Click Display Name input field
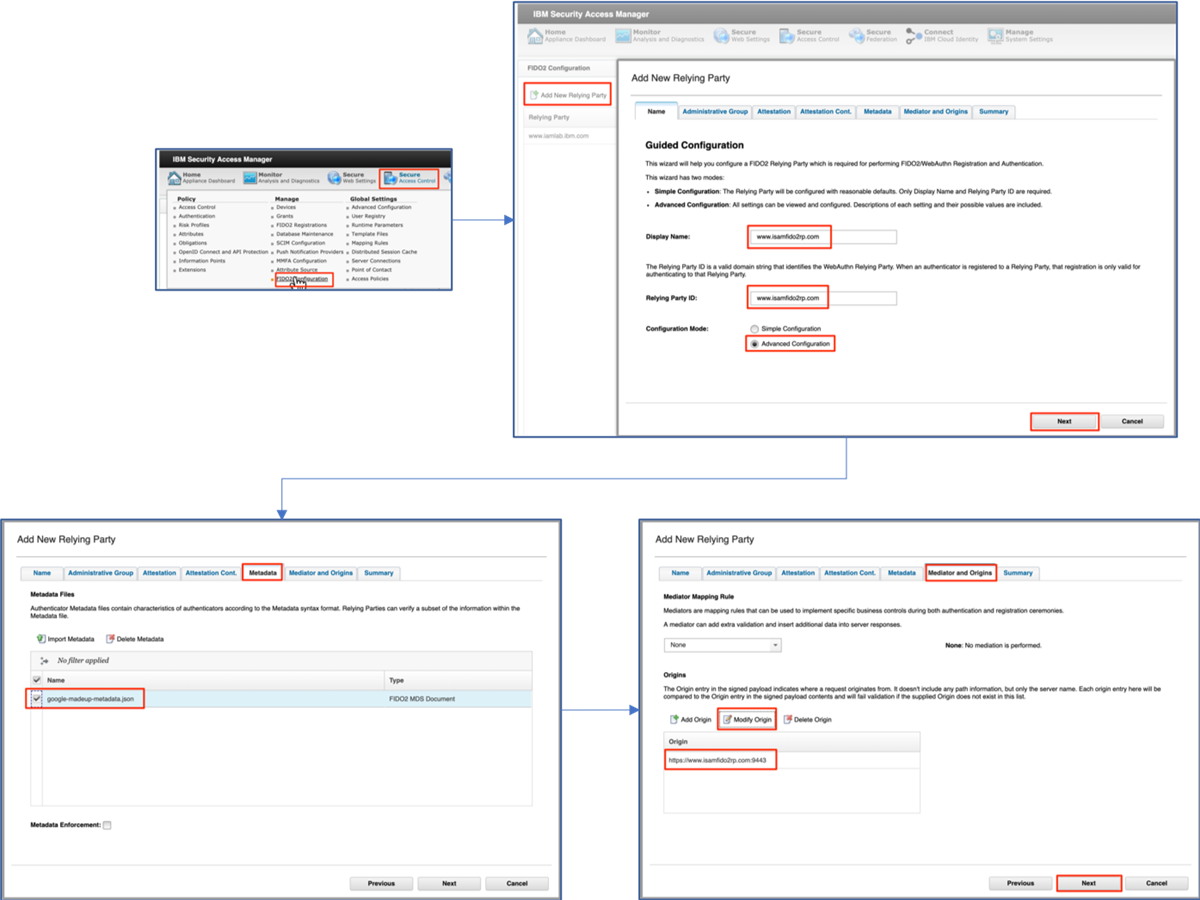Image resolution: width=1200 pixels, height=900 pixels. coord(822,237)
